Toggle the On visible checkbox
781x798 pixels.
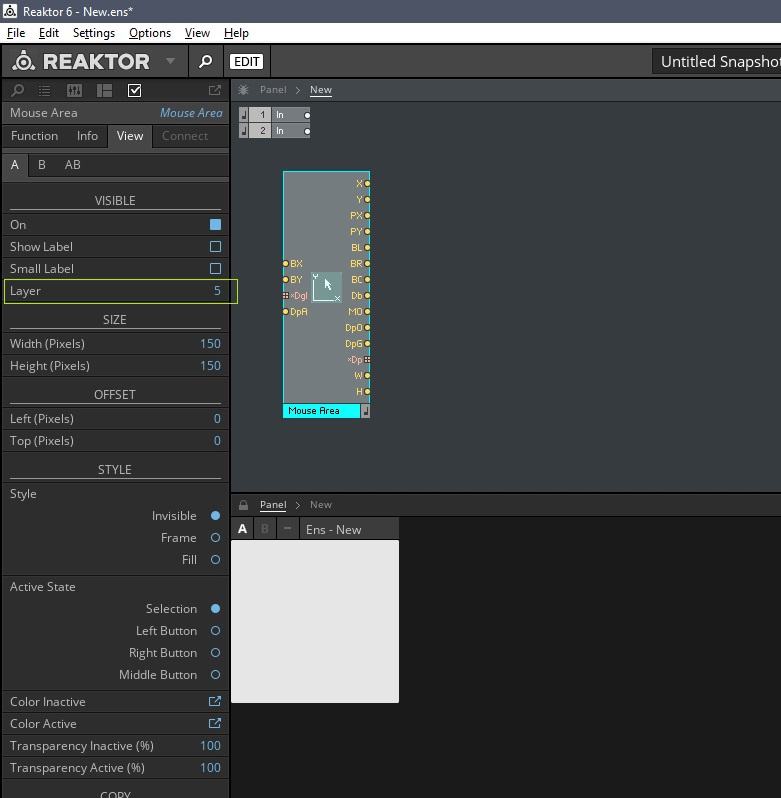(215, 224)
